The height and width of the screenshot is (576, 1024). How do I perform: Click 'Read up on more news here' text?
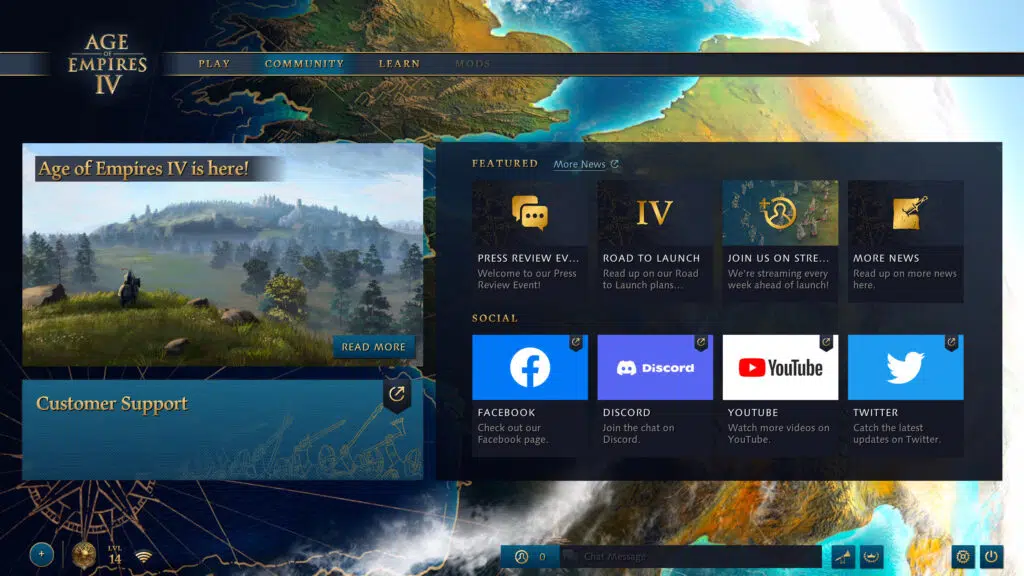pos(904,279)
